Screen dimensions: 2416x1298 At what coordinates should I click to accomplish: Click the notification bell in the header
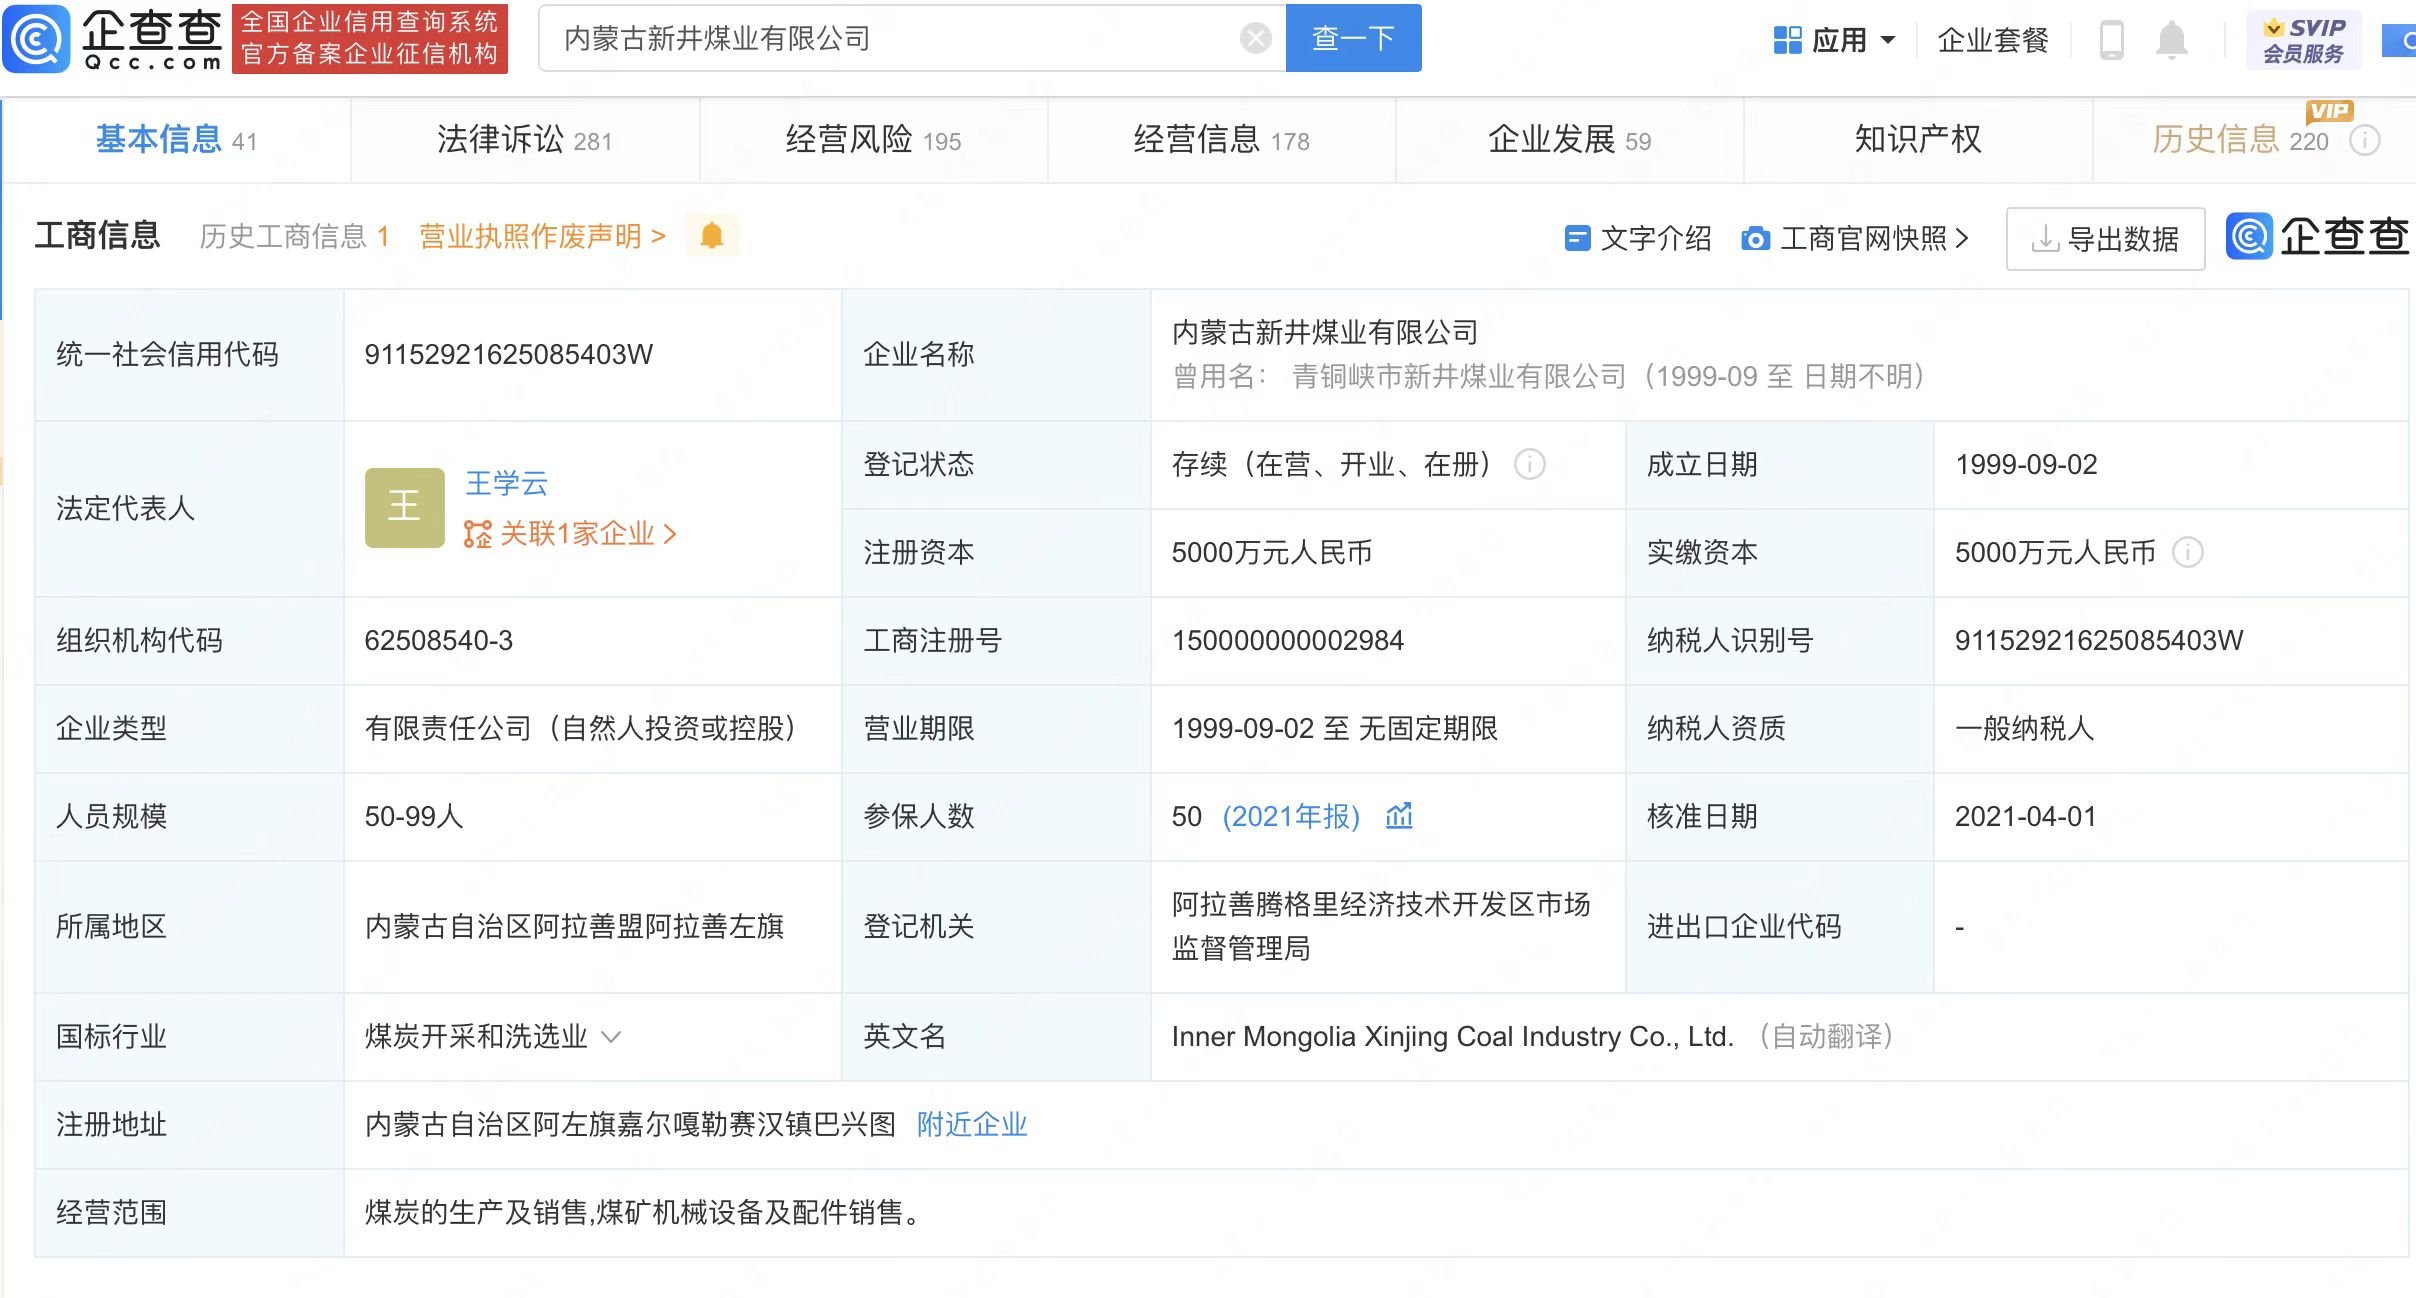click(x=2171, y=40)
